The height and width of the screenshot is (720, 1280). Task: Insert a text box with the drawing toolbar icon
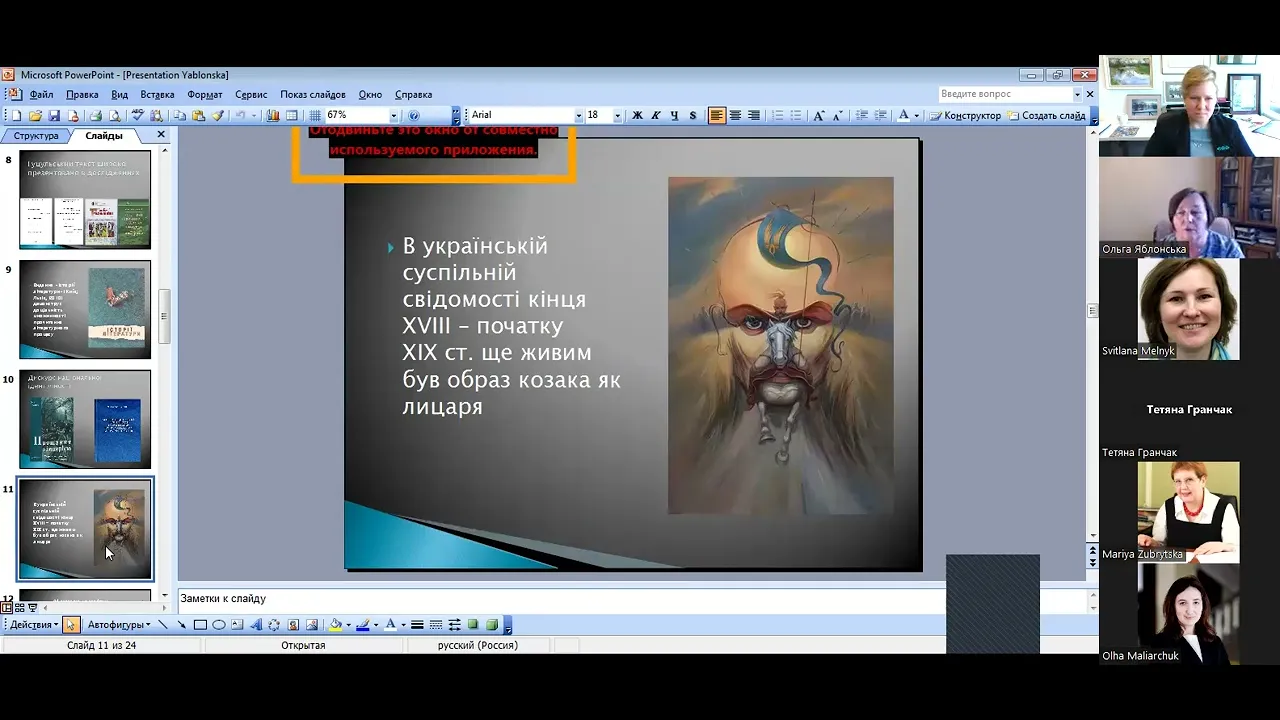237,625
